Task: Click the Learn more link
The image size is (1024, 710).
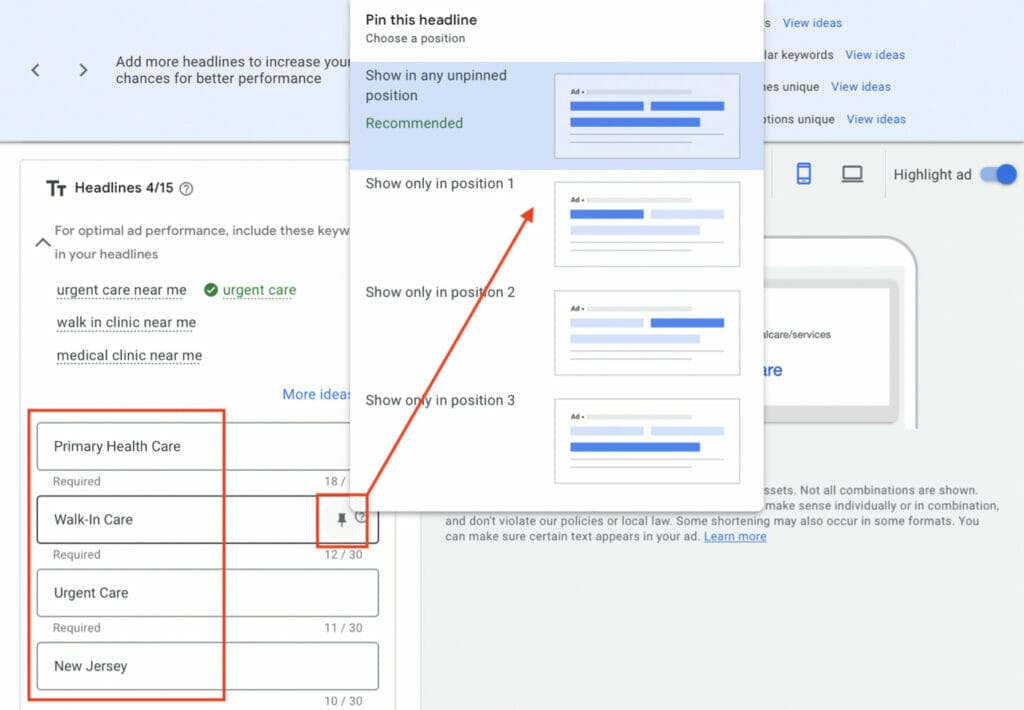Action: 735,537
